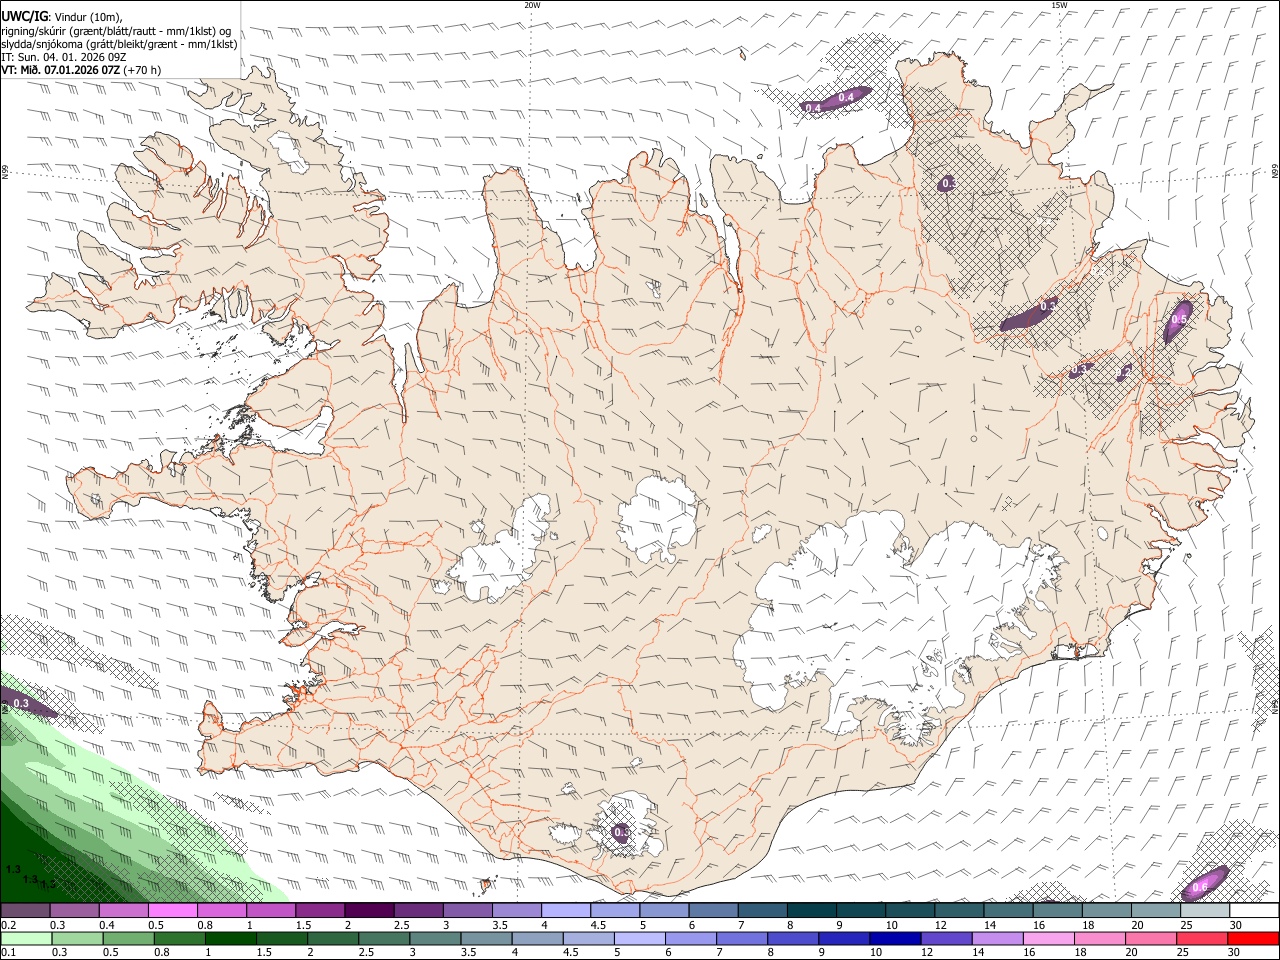Screen dimensions: 1280x960
Task: Click the 0.6 precipitation label in the southeast sea
Action: coord(1200,887)
